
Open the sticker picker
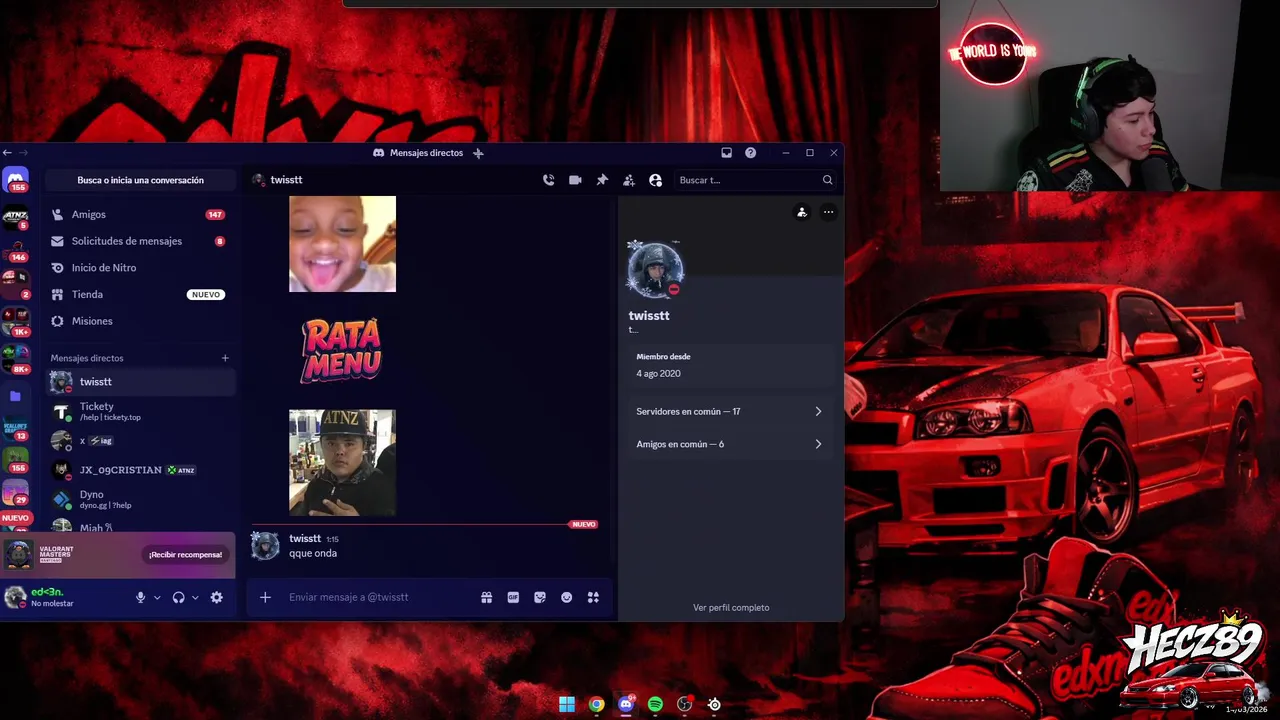pos(540,597)
